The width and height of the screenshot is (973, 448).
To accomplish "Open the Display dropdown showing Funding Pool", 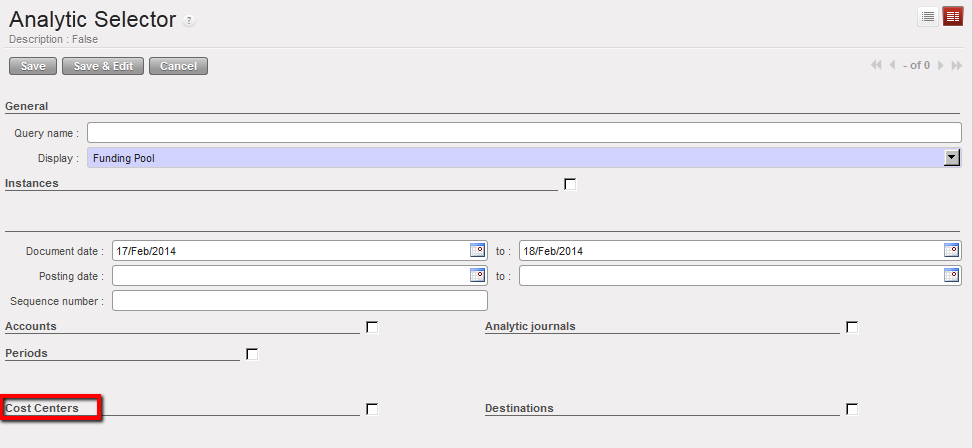I will click(951, 158).
